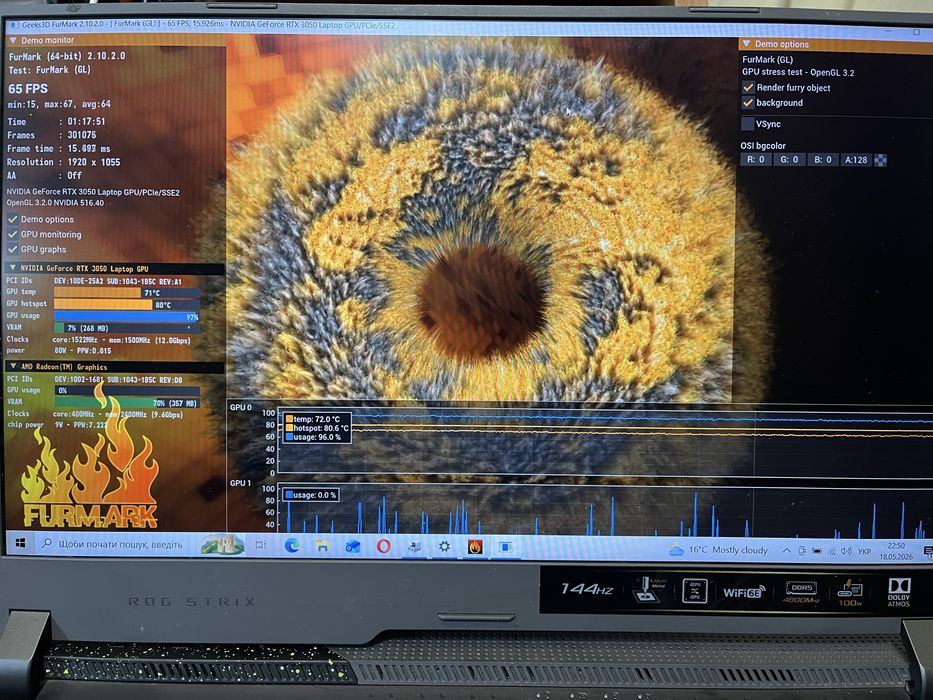This screenshot has width=933, height=700.
Task: Click the Windows Start button
Action: tap(20, 543)
